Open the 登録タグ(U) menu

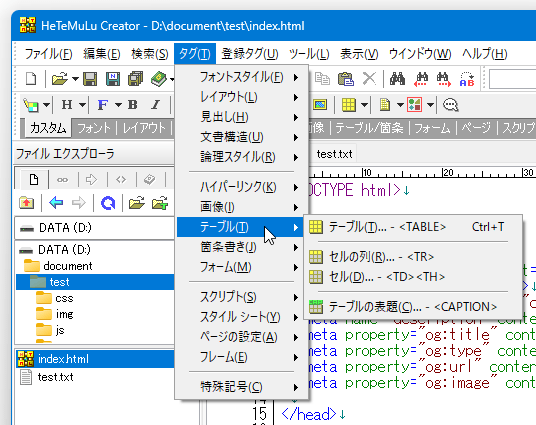pos(250,54)
